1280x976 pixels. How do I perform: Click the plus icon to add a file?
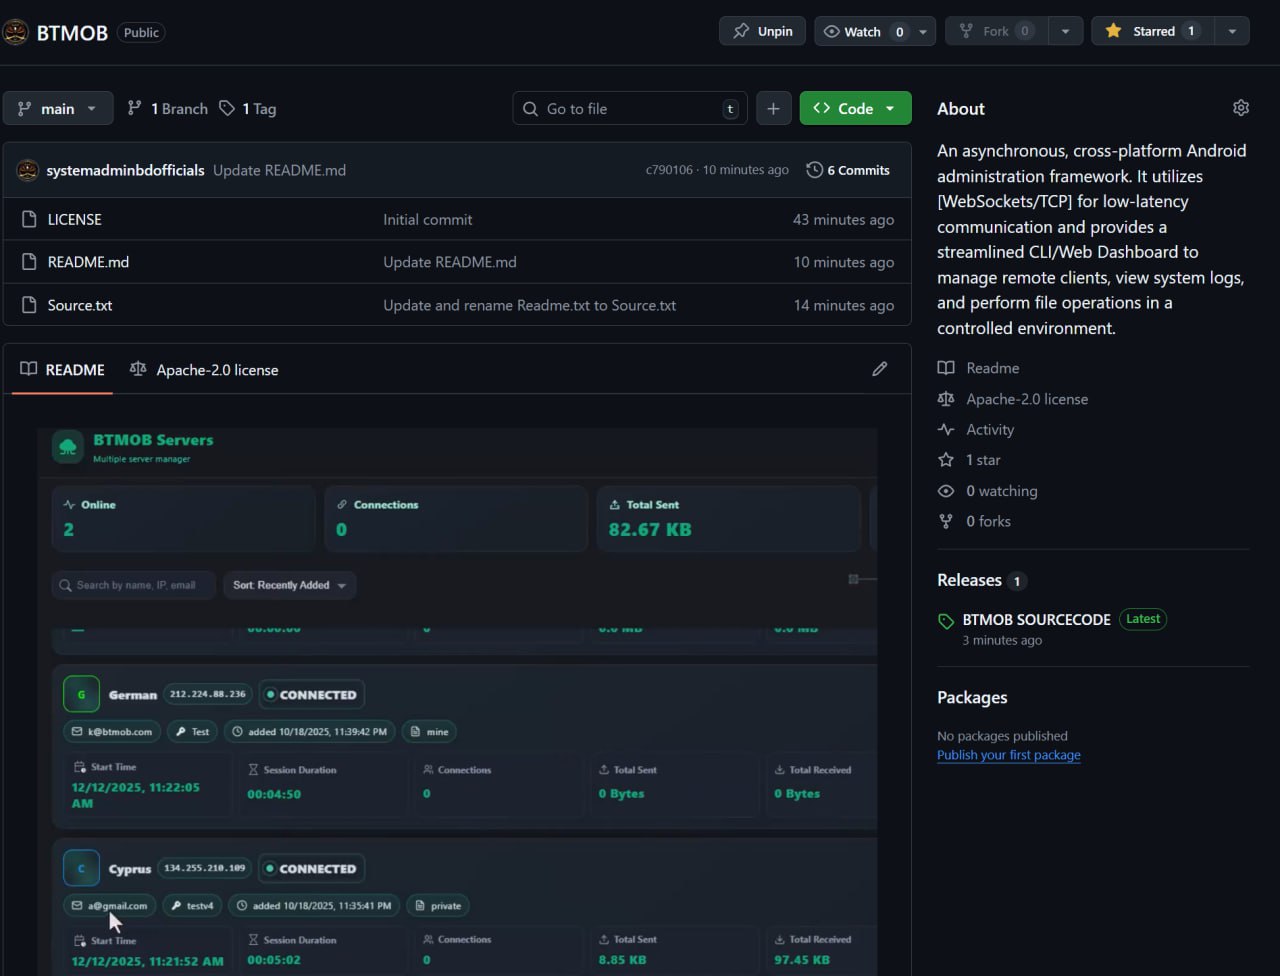tap(773, 108)
